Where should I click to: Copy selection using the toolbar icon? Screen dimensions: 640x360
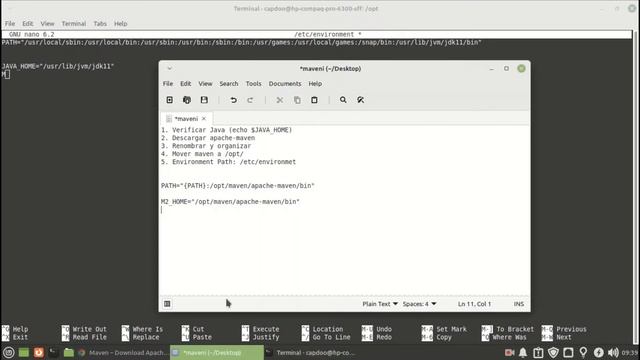297,100
